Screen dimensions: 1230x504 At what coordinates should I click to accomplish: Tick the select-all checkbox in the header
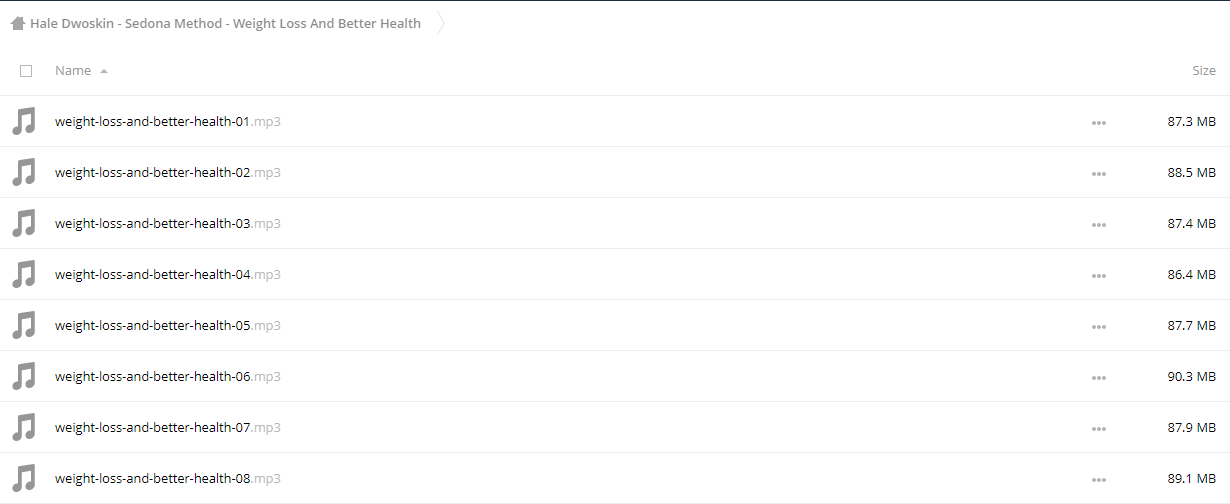[x=26, y=71]
